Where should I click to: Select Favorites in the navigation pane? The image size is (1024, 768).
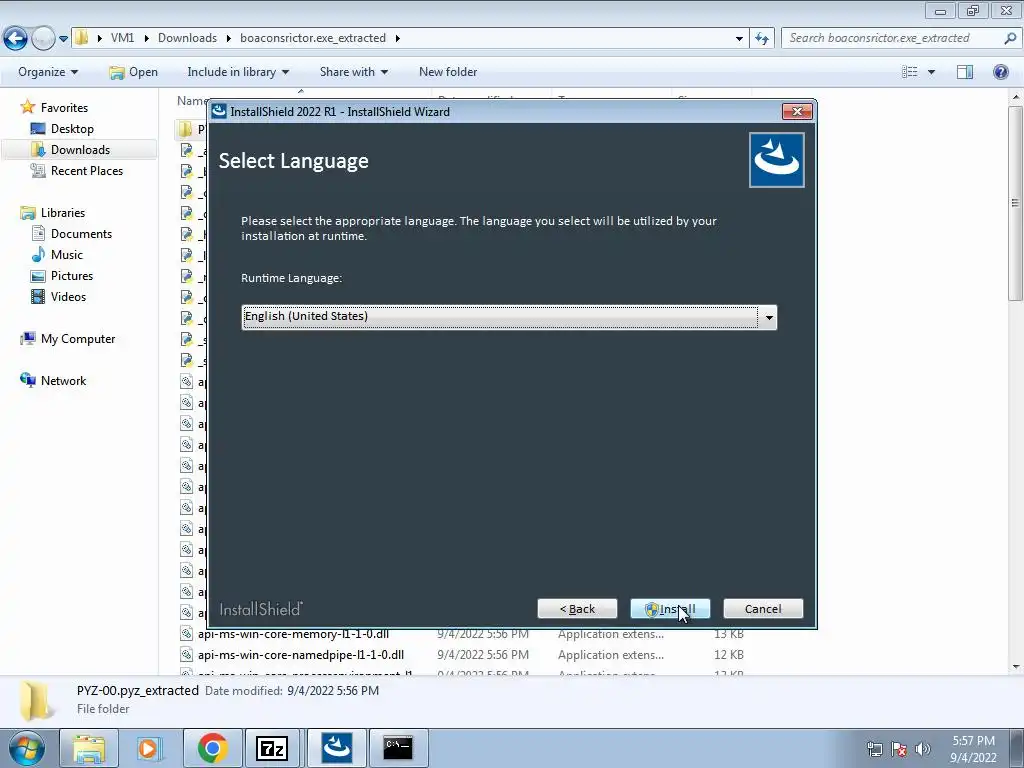click(x=64, y=108)
